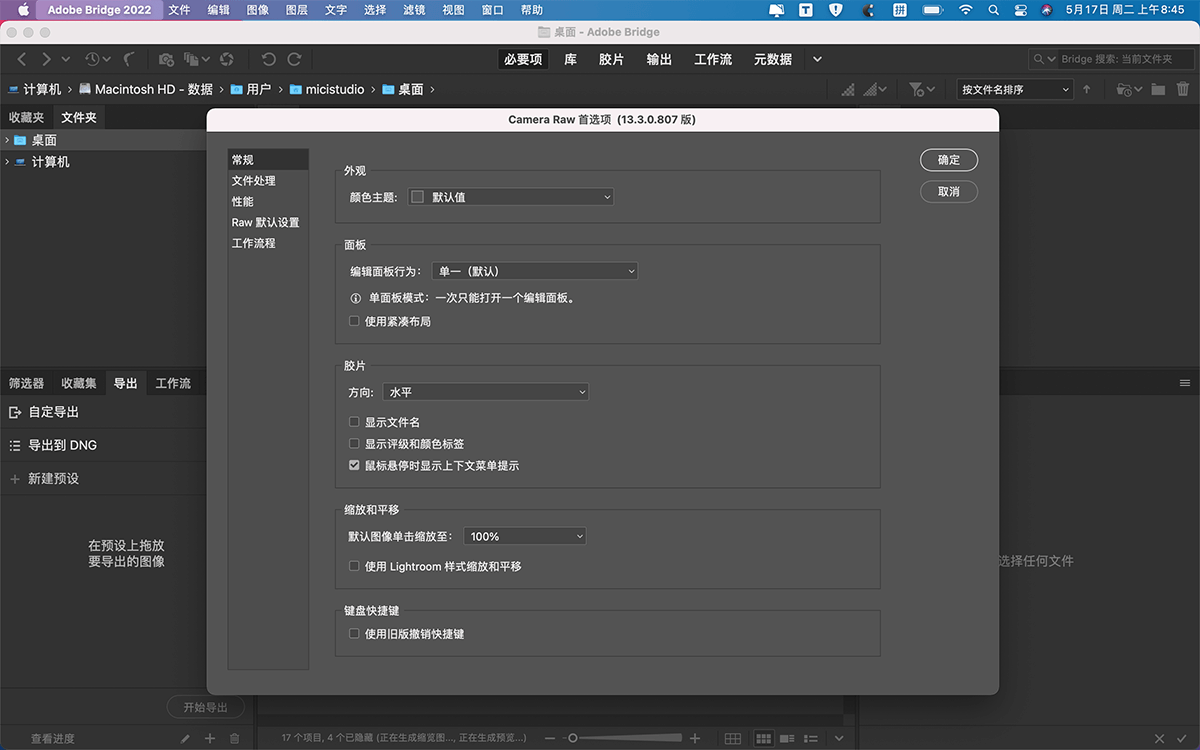Rotate 90° clockwise icon in Bridge toolbar

pos(294,60)
